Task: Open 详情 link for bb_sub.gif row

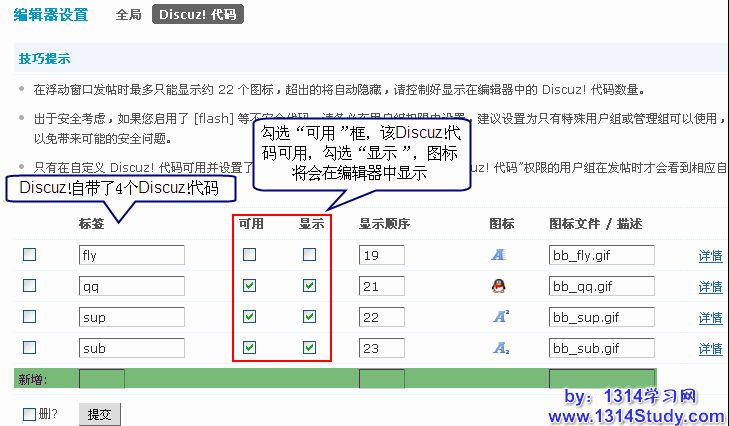Action: point(710,349)
